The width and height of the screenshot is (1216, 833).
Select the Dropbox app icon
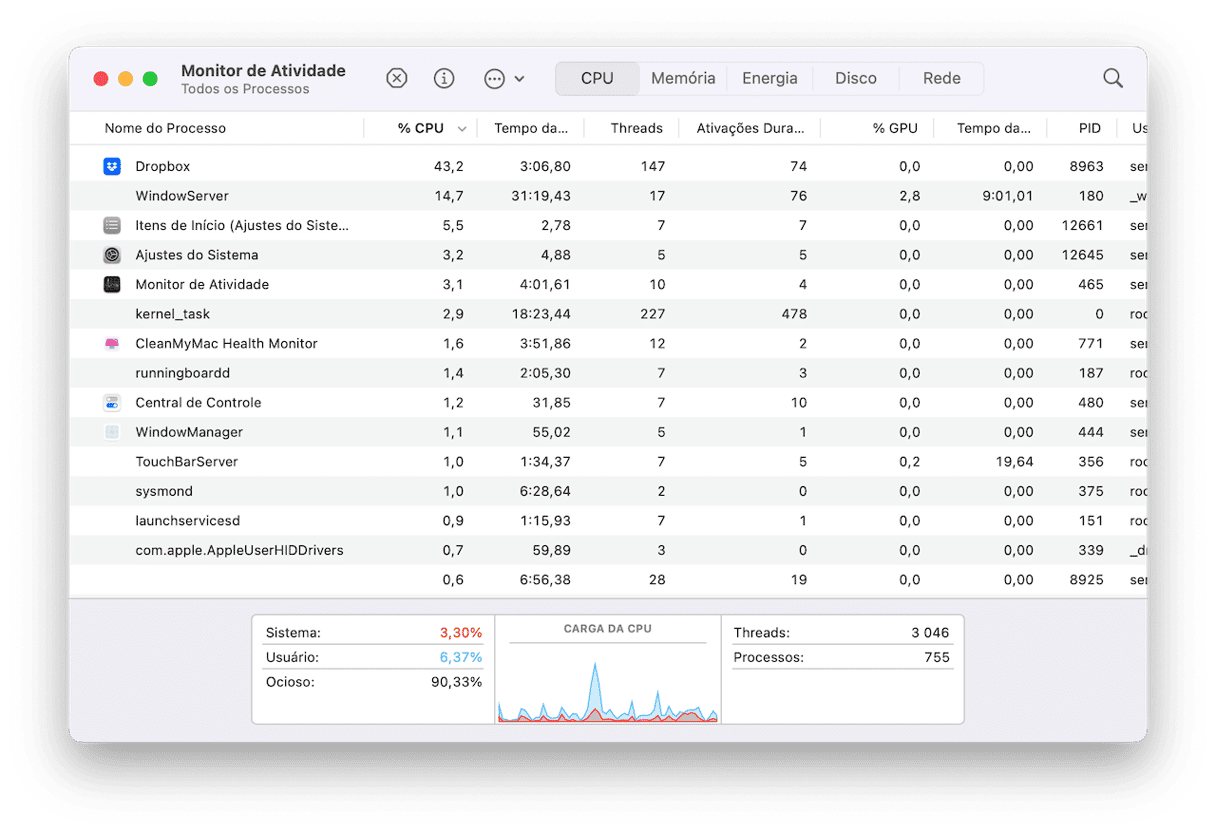click(112, 166)
